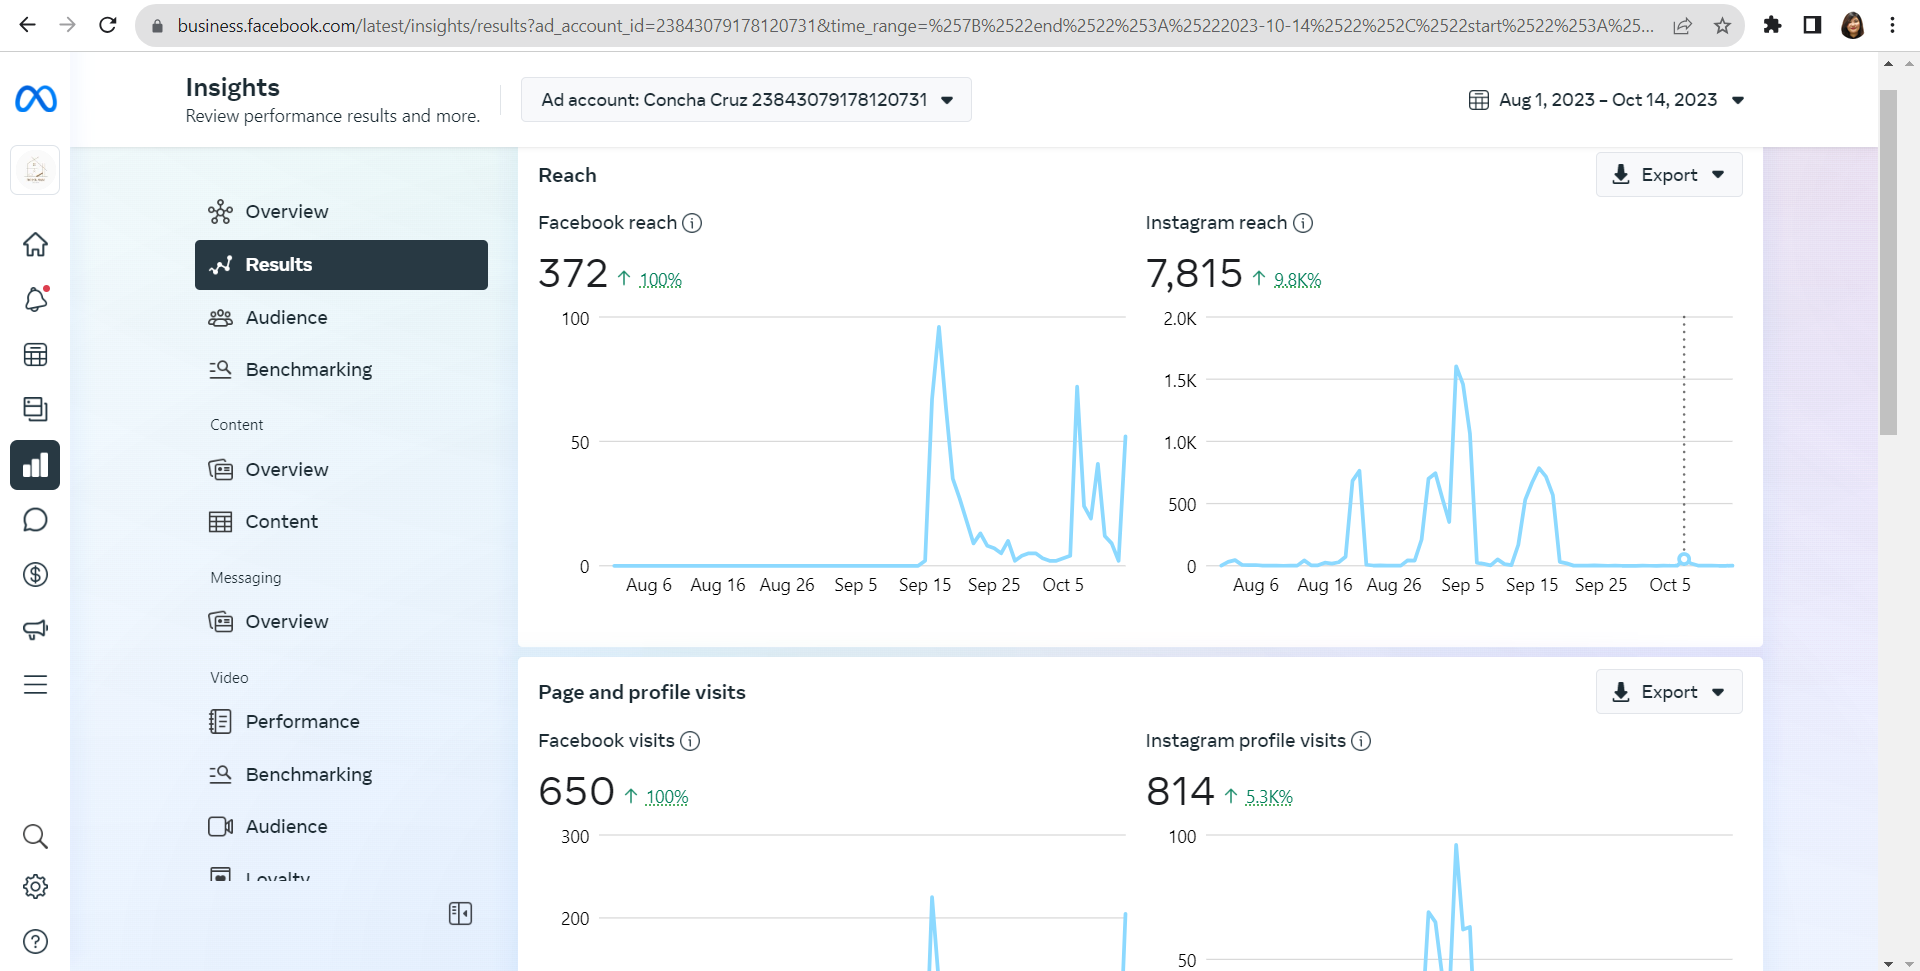Open the Inbox chat bubble icon
The image size is (1920, 971).
[x=36, y=520]
